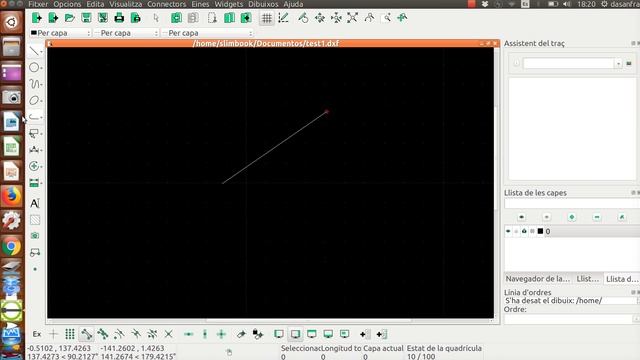Switch to 'Navegador de la...' tab
The height and width of the screenshot is (360, 640).
tap(538, 279)
